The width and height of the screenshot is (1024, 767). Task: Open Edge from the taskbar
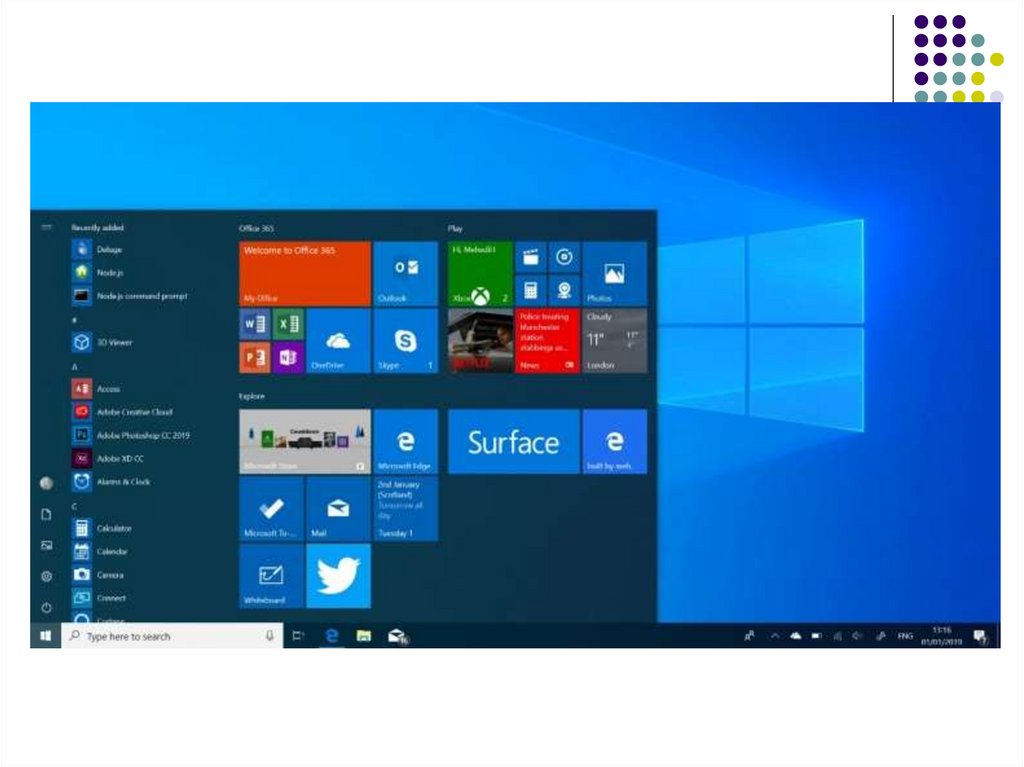(332, 636)
